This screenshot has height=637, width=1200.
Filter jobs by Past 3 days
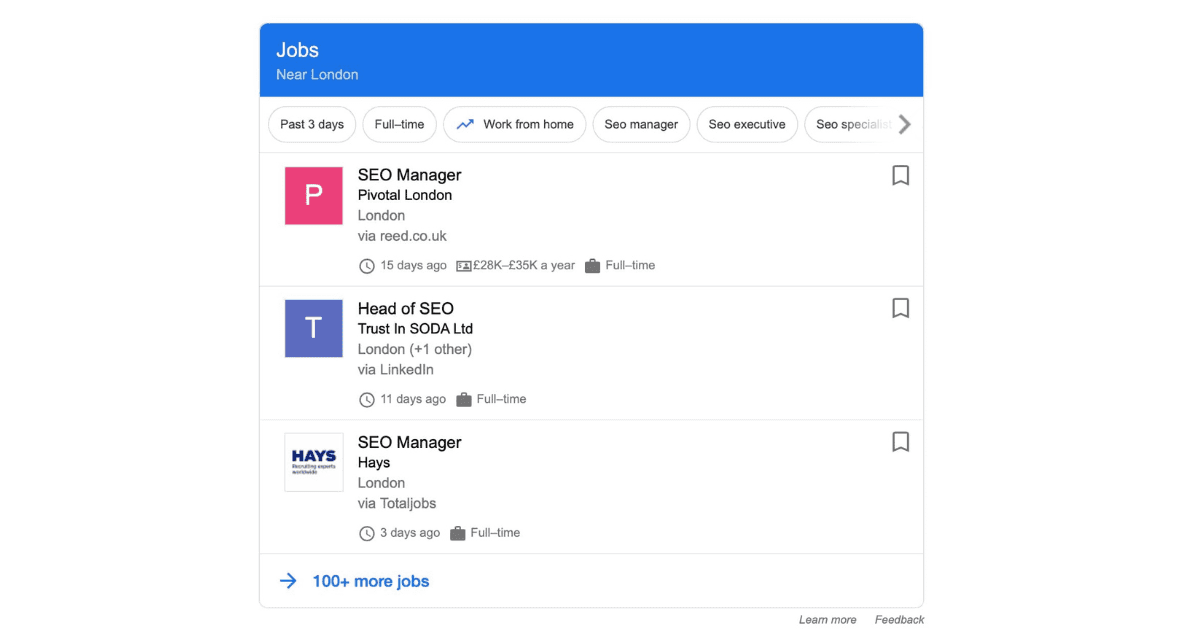(x=312, y=125)
